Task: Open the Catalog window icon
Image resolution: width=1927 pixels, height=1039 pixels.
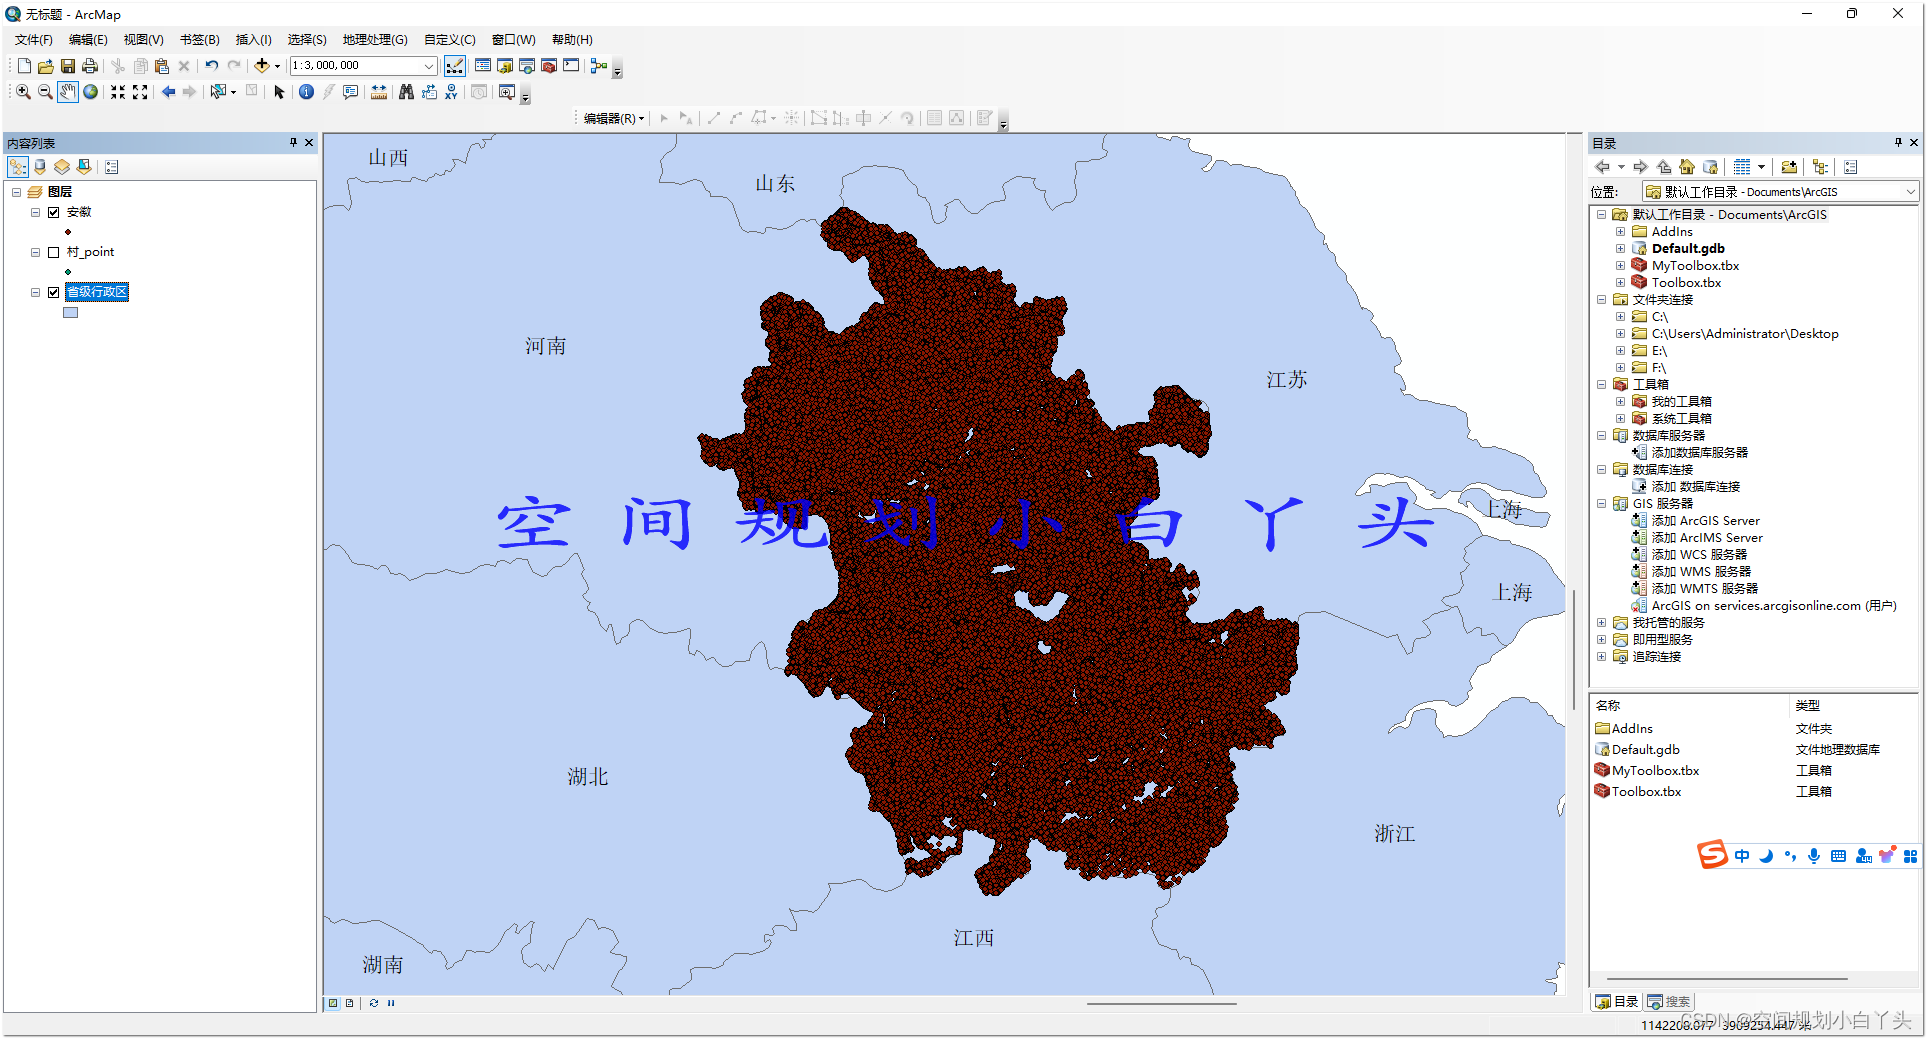Action: 505,66
